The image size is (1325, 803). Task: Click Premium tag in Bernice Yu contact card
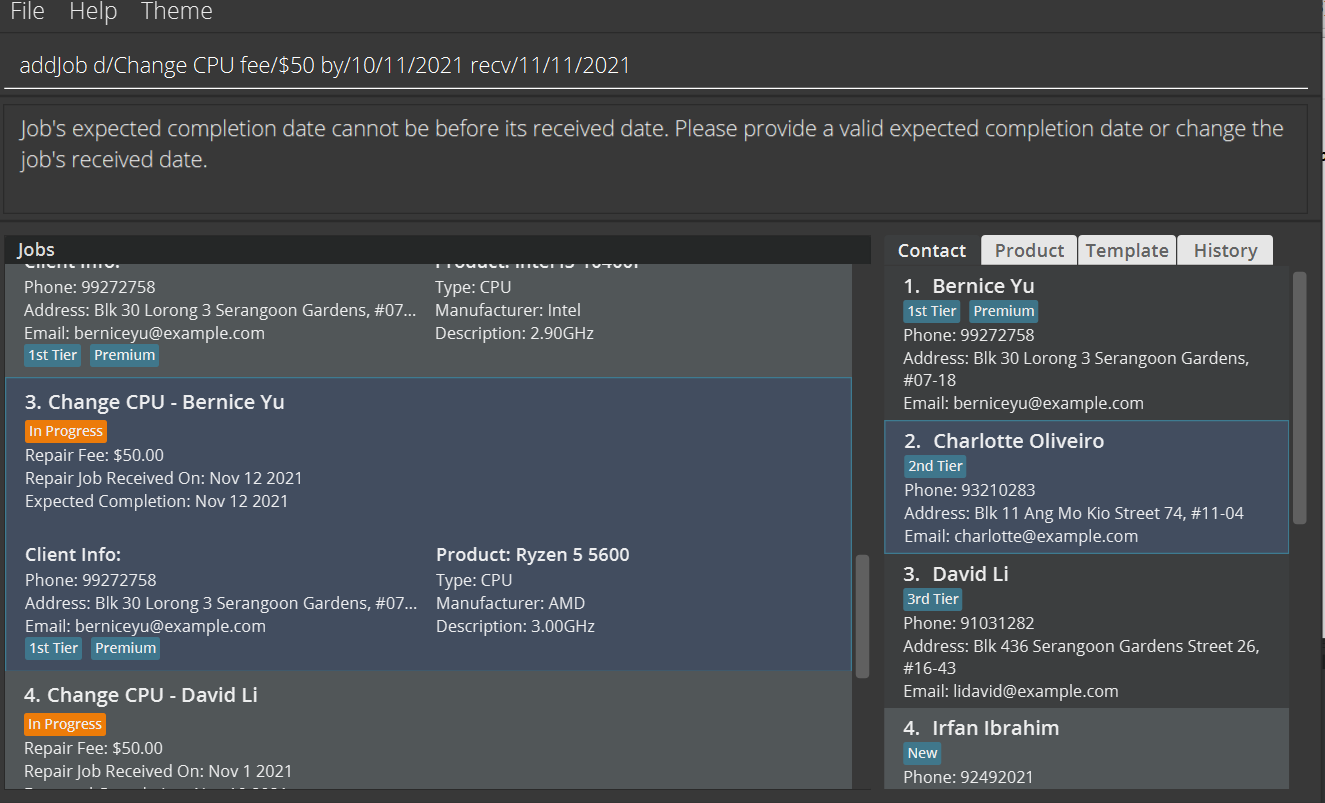1003,311
